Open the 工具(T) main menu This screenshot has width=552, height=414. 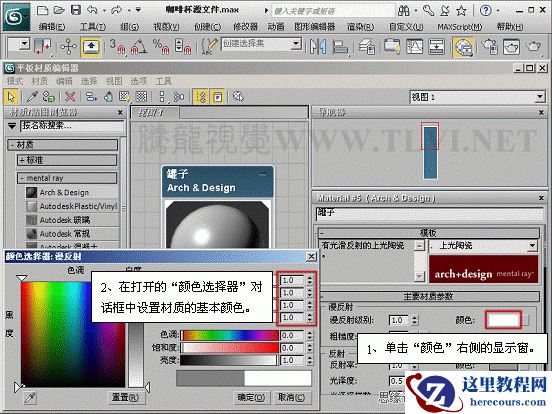click(x=93, y=27)
